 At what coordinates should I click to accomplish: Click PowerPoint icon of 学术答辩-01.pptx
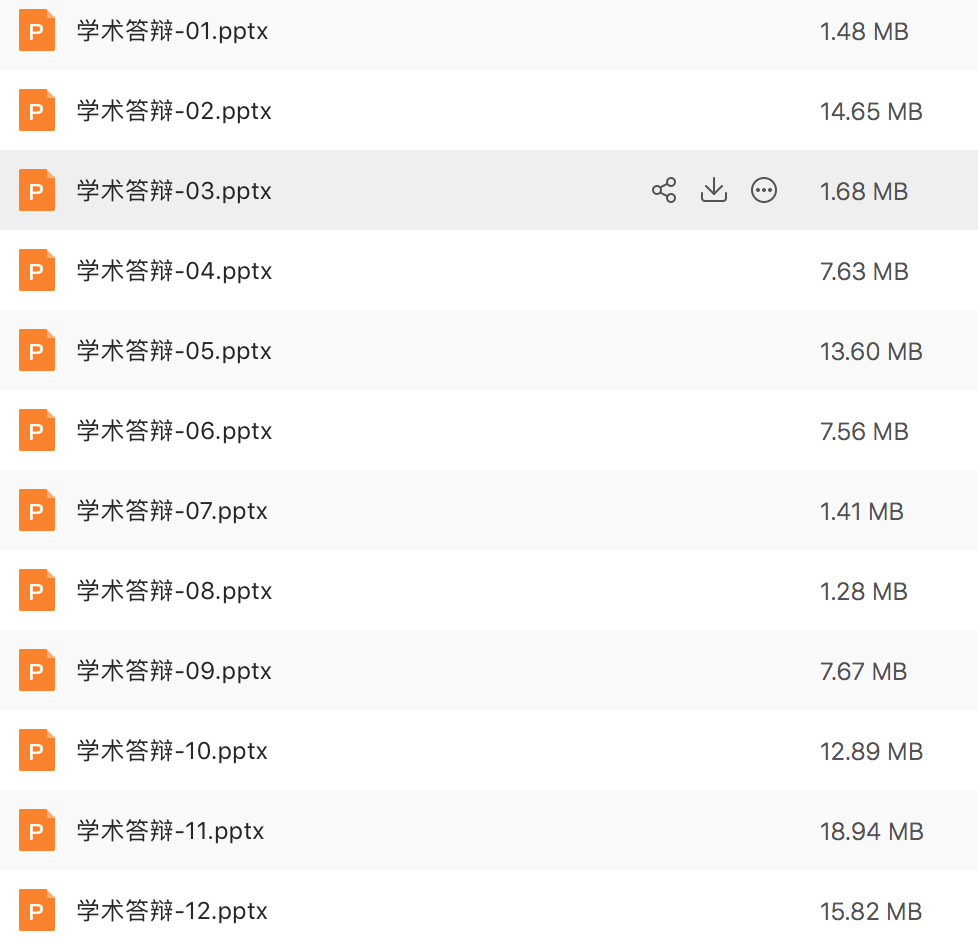coord(37,30)
